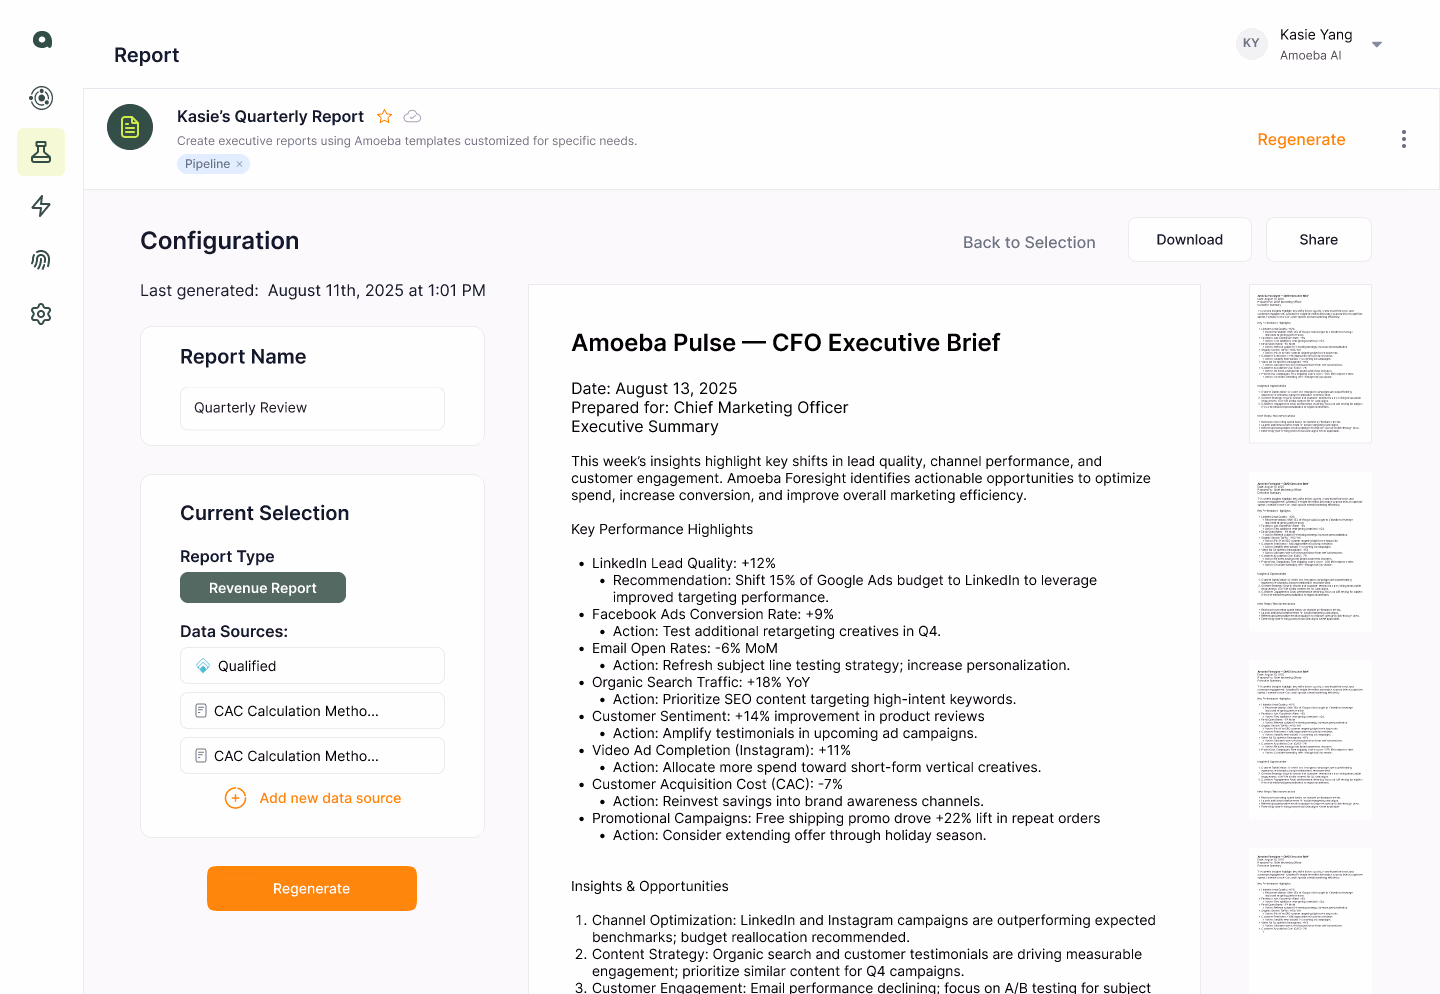This screenshot has width=1440, height=994.
Task: Click the fingerprint icon in the sidebar
Action: (41, 260)
